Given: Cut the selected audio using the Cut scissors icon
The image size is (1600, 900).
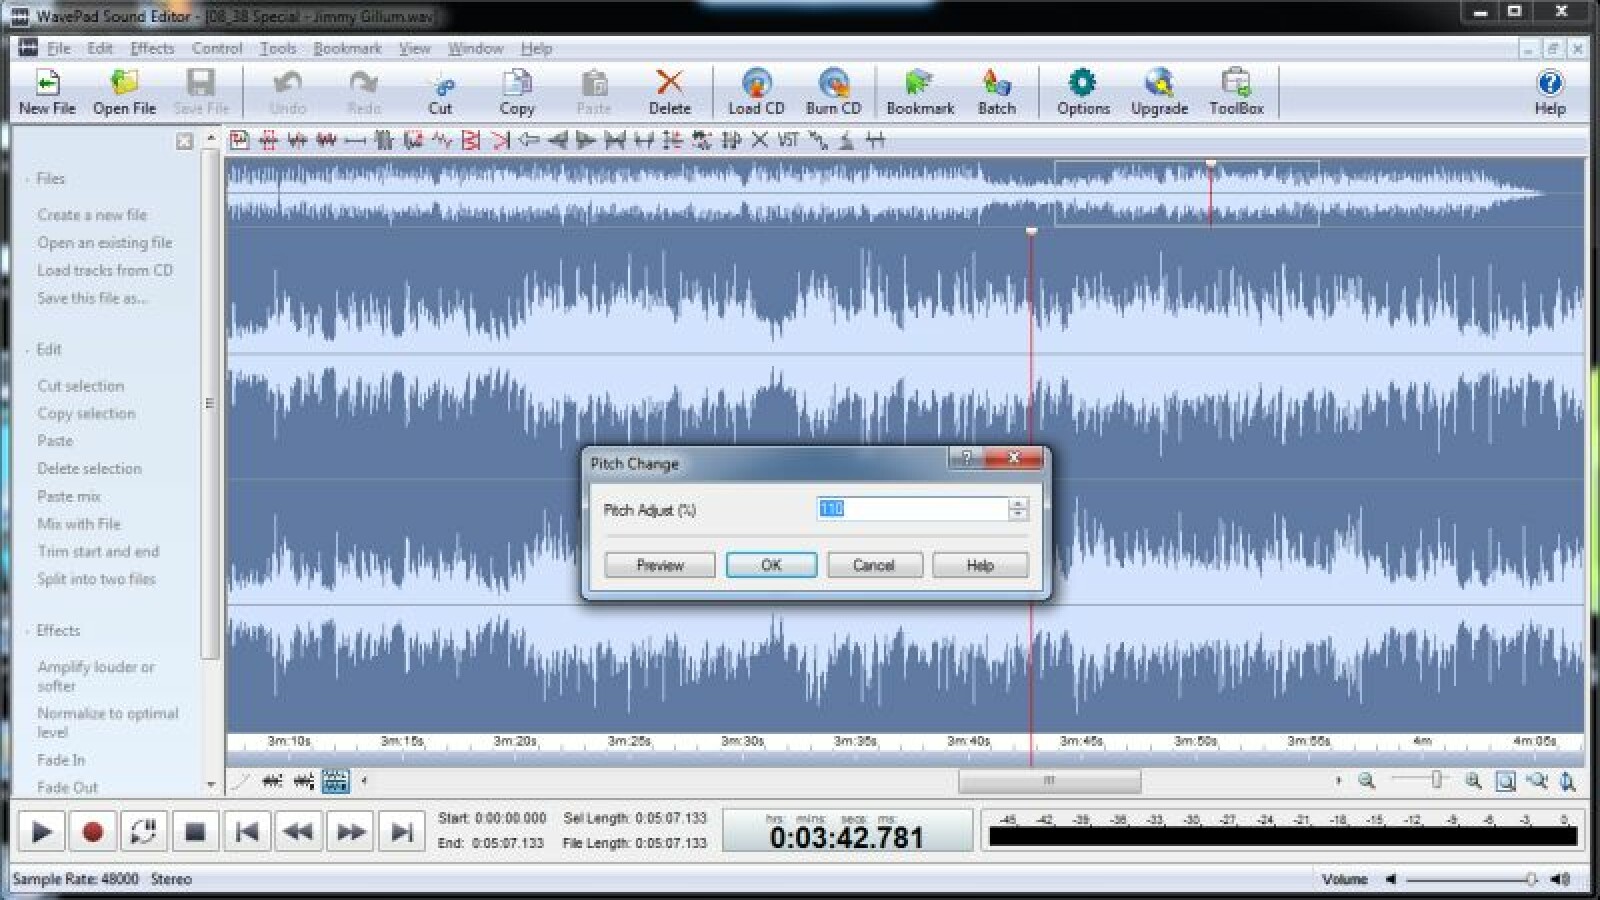Looking at the screenshot, I should point(441,88).
